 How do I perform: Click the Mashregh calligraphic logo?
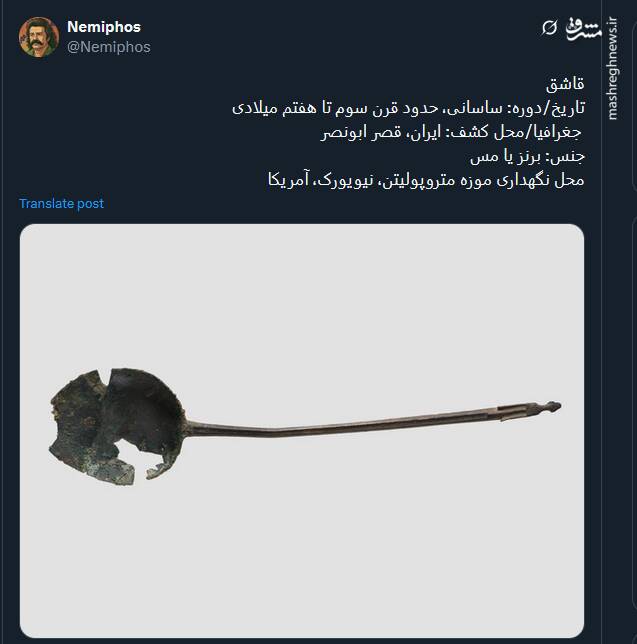tap(583, 29)
